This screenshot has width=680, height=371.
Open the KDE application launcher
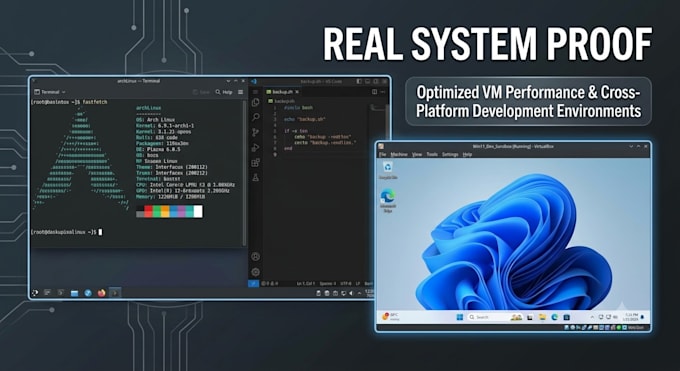click(35, 293)
